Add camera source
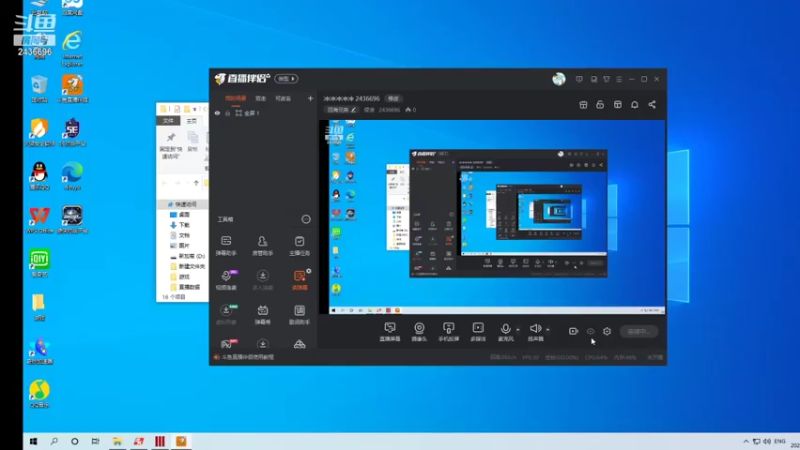 (x=419, y=332)
